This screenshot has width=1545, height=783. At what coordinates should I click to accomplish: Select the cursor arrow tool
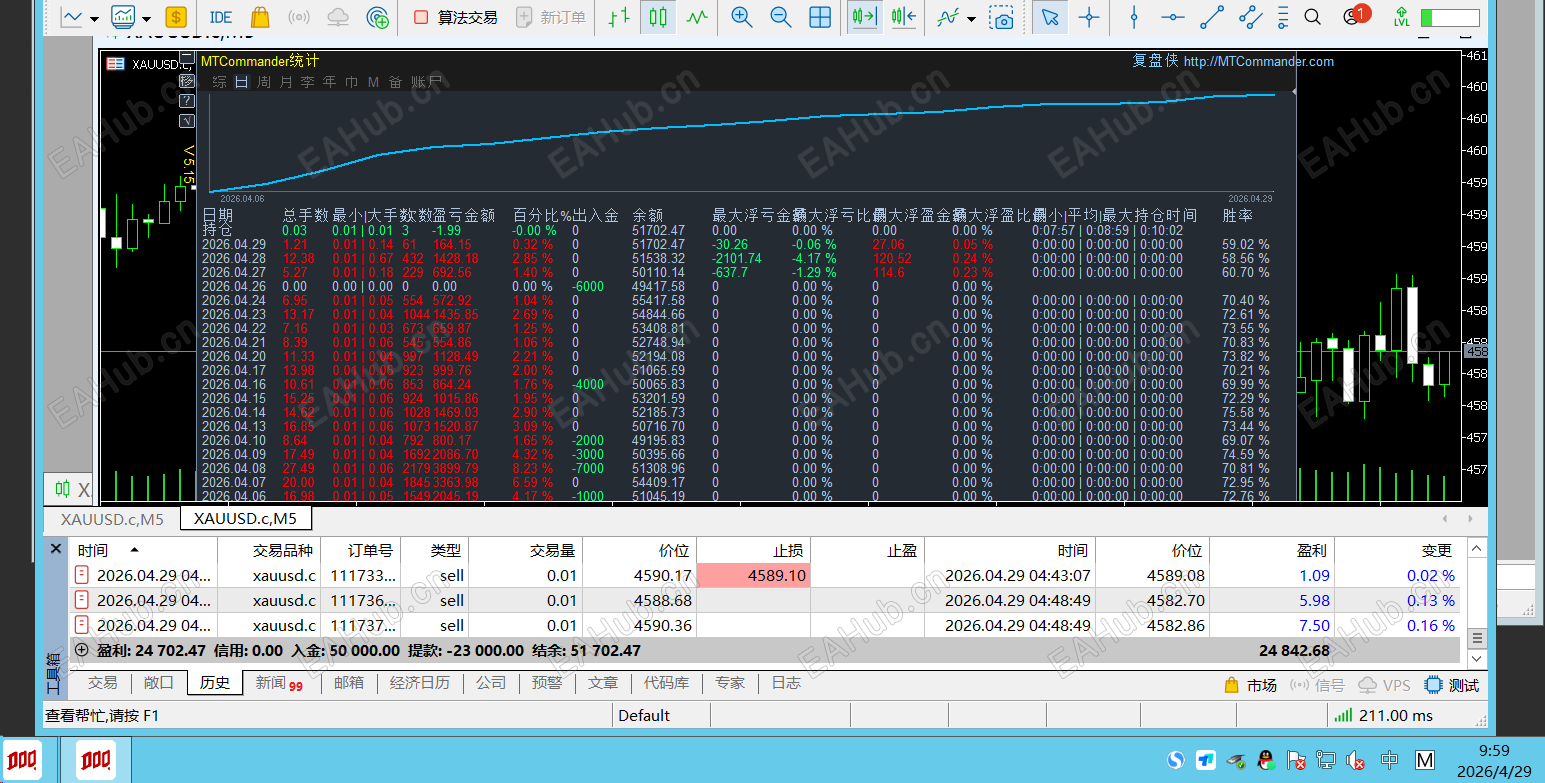1049,17
